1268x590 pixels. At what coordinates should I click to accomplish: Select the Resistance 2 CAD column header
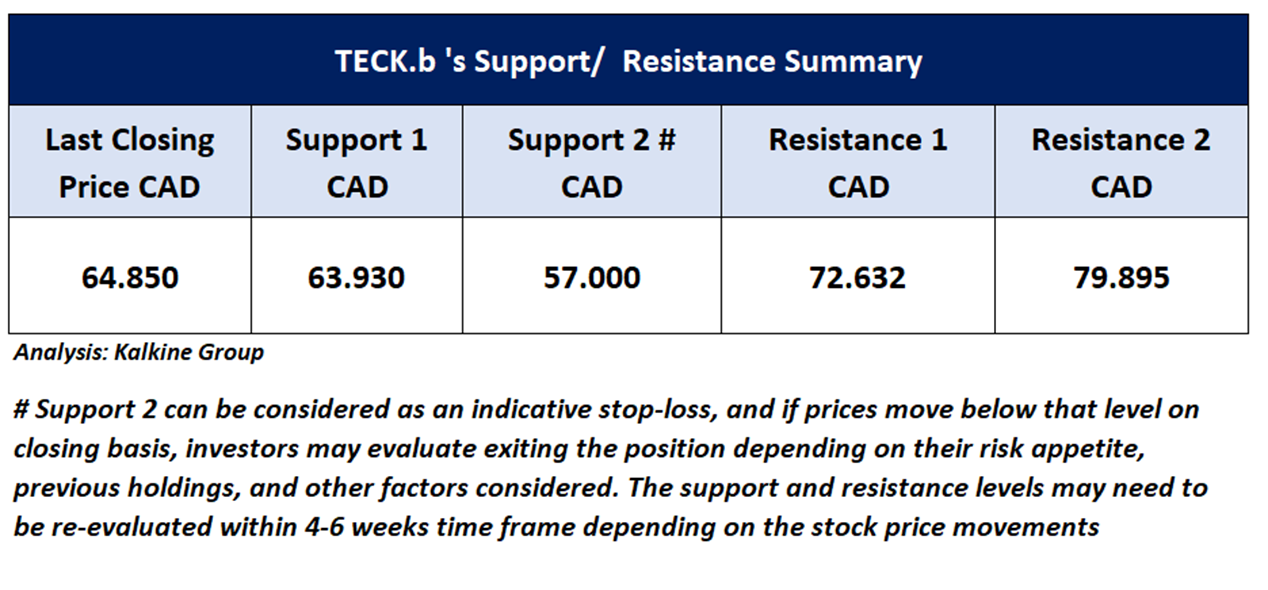tap(1120, 162)
